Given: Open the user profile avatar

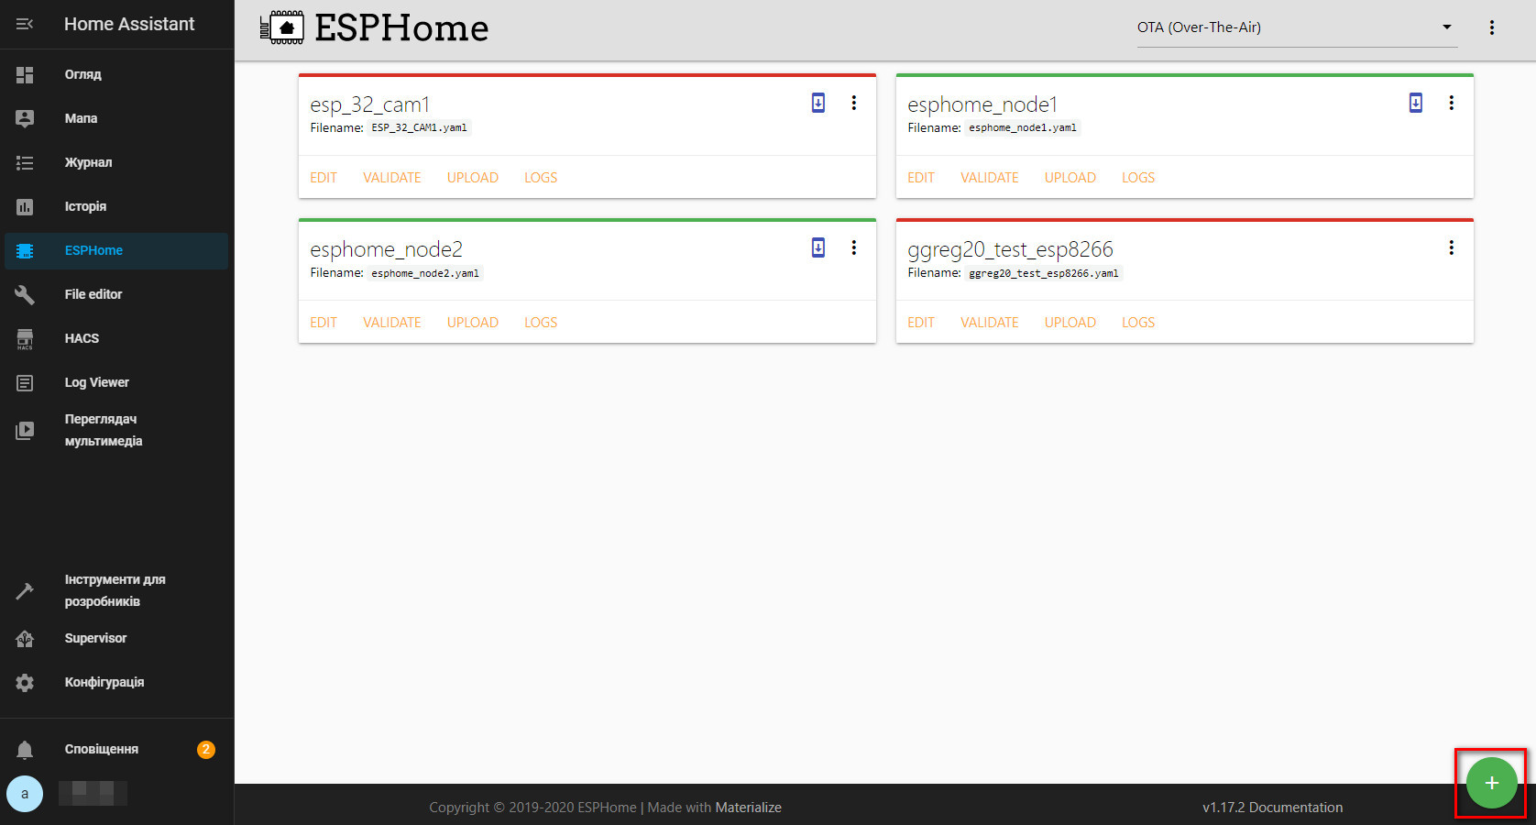Looking at the screenshot, I should (25, 794).
